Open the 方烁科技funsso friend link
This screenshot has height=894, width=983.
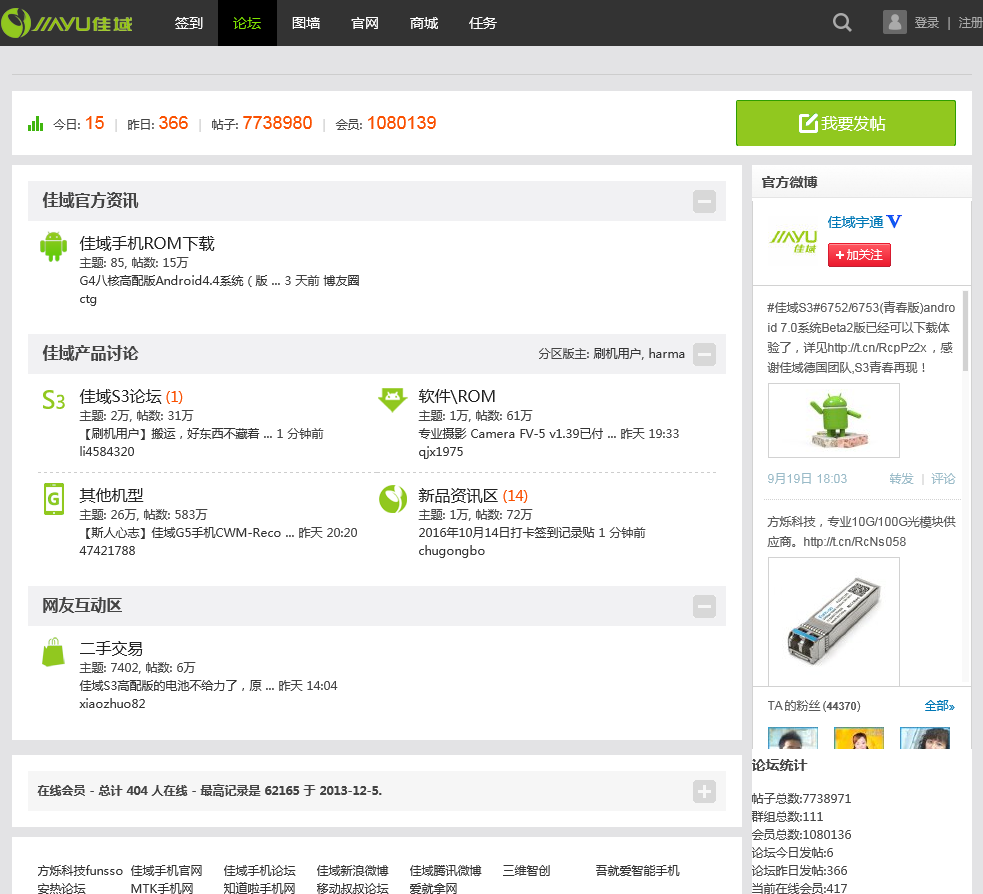[x=80, y=871]
